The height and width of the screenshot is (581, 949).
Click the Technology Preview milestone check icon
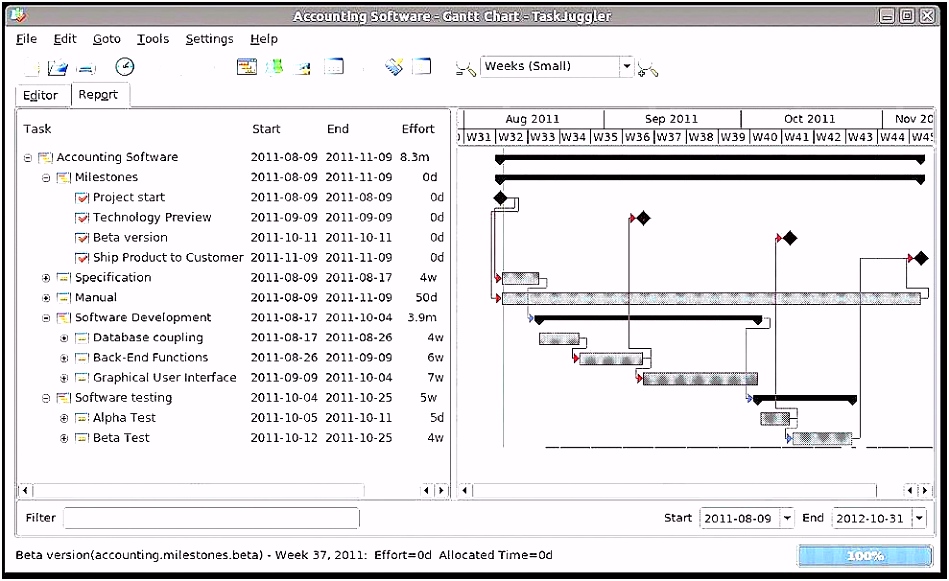click(x=82, y=218)
